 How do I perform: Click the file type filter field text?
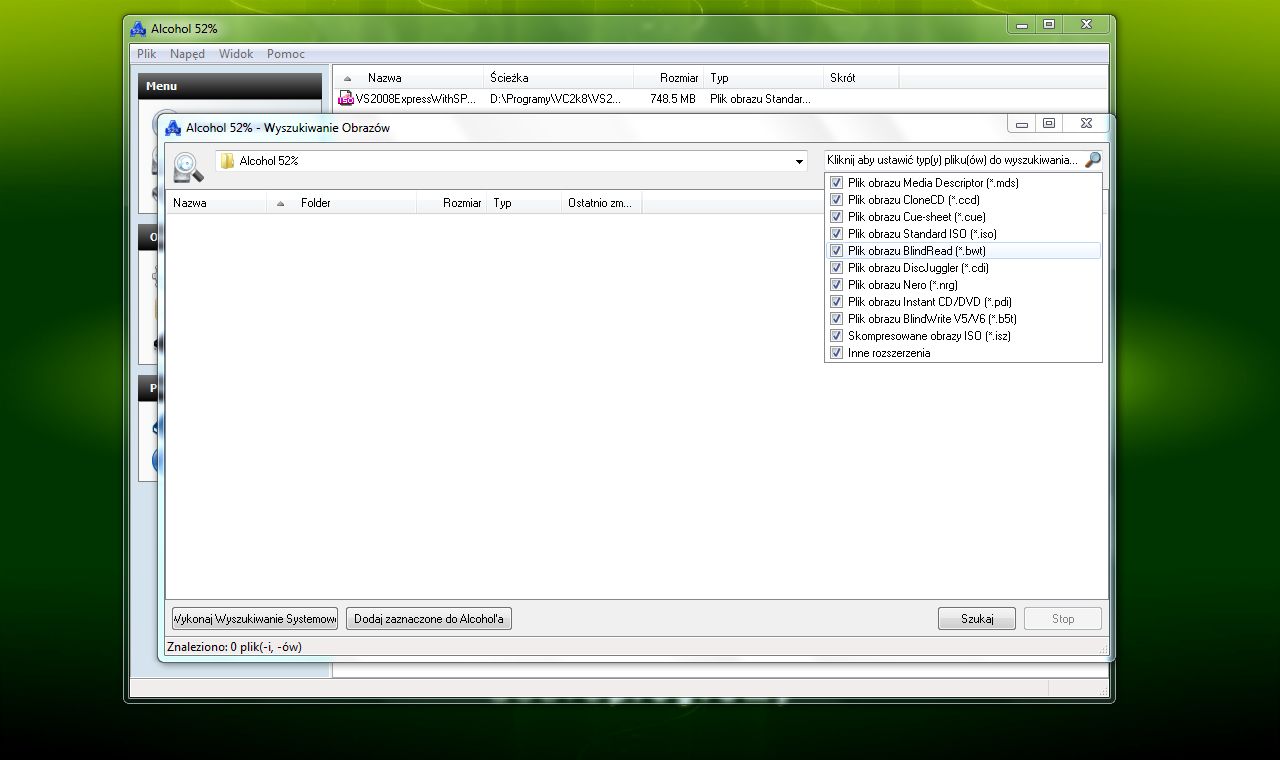[x=952, y=160]
